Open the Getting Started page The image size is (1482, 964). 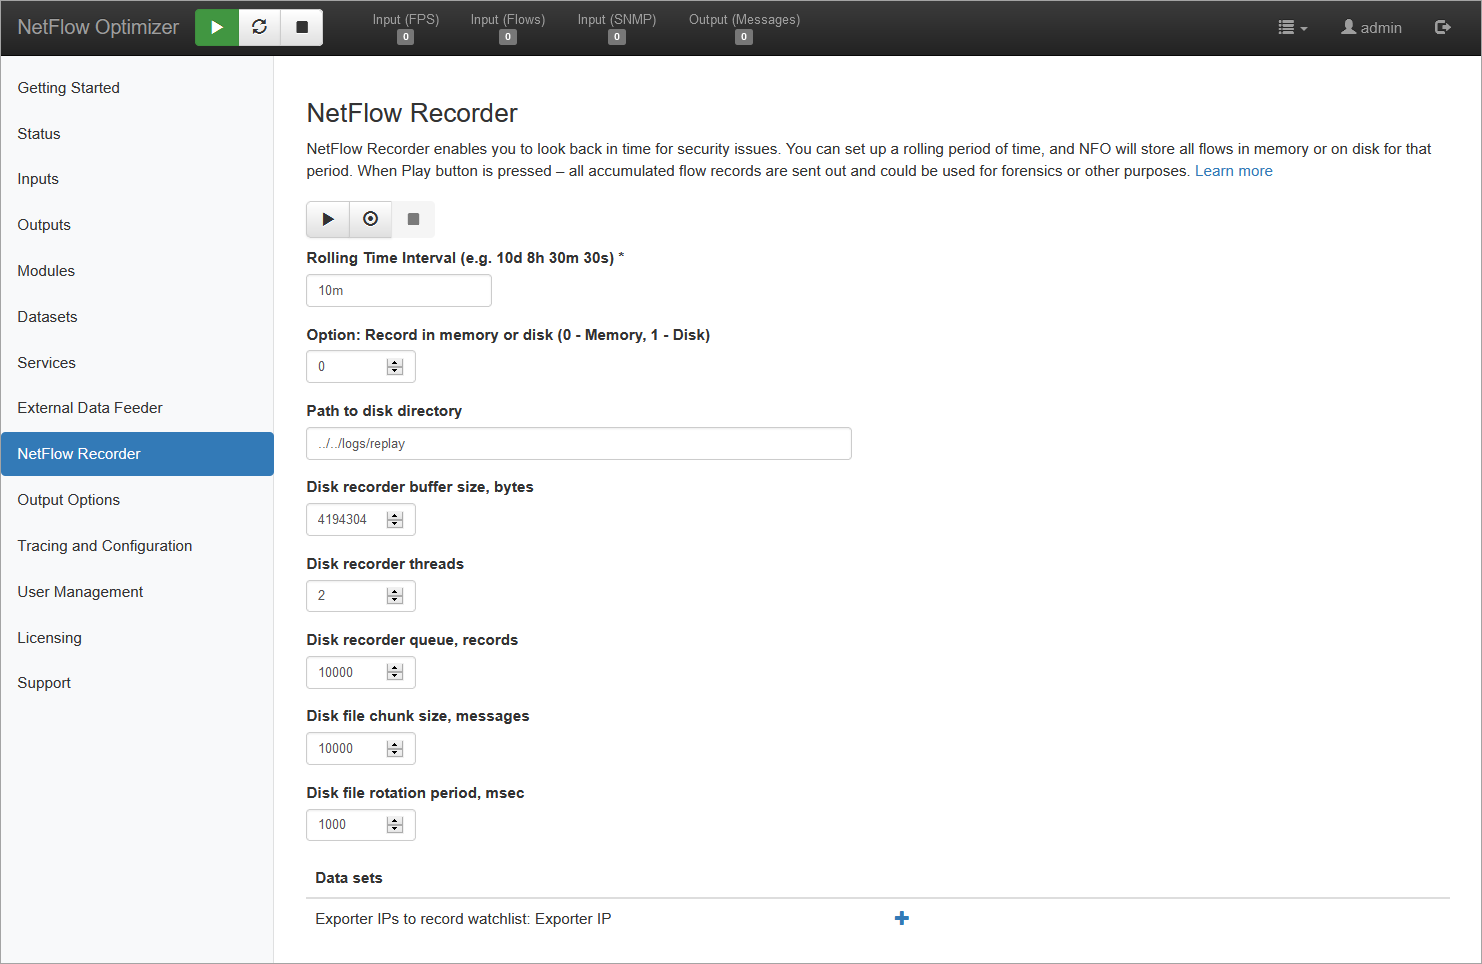(137, 88)
